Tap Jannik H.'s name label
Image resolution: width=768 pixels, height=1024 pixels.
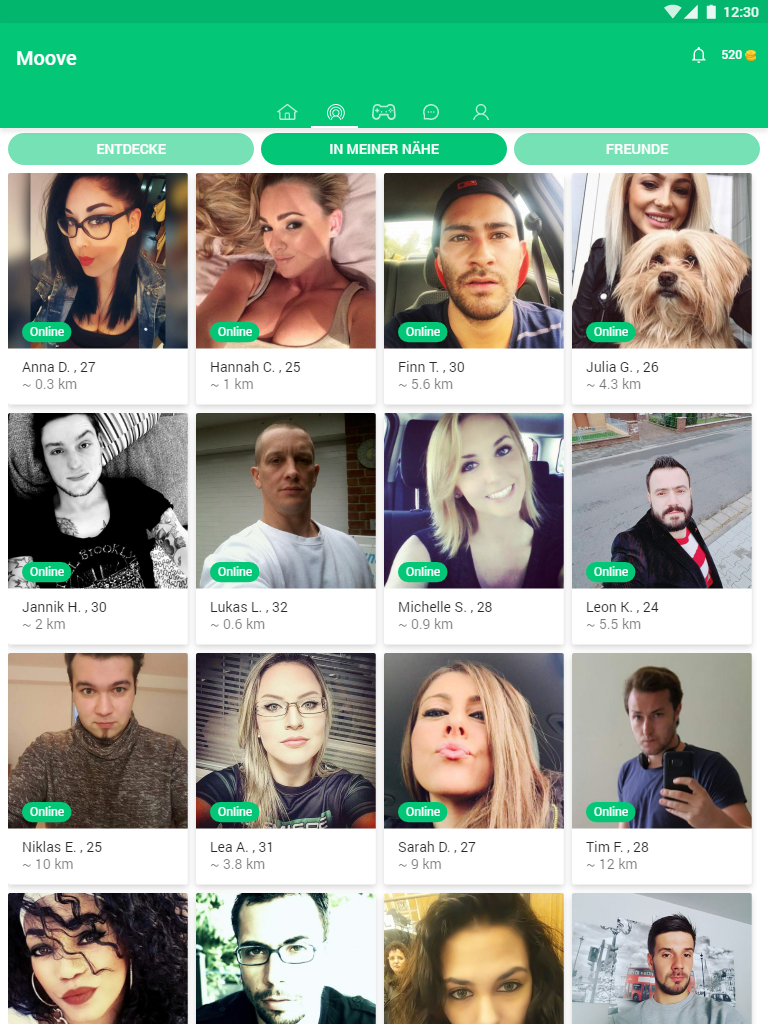(64, 607)
